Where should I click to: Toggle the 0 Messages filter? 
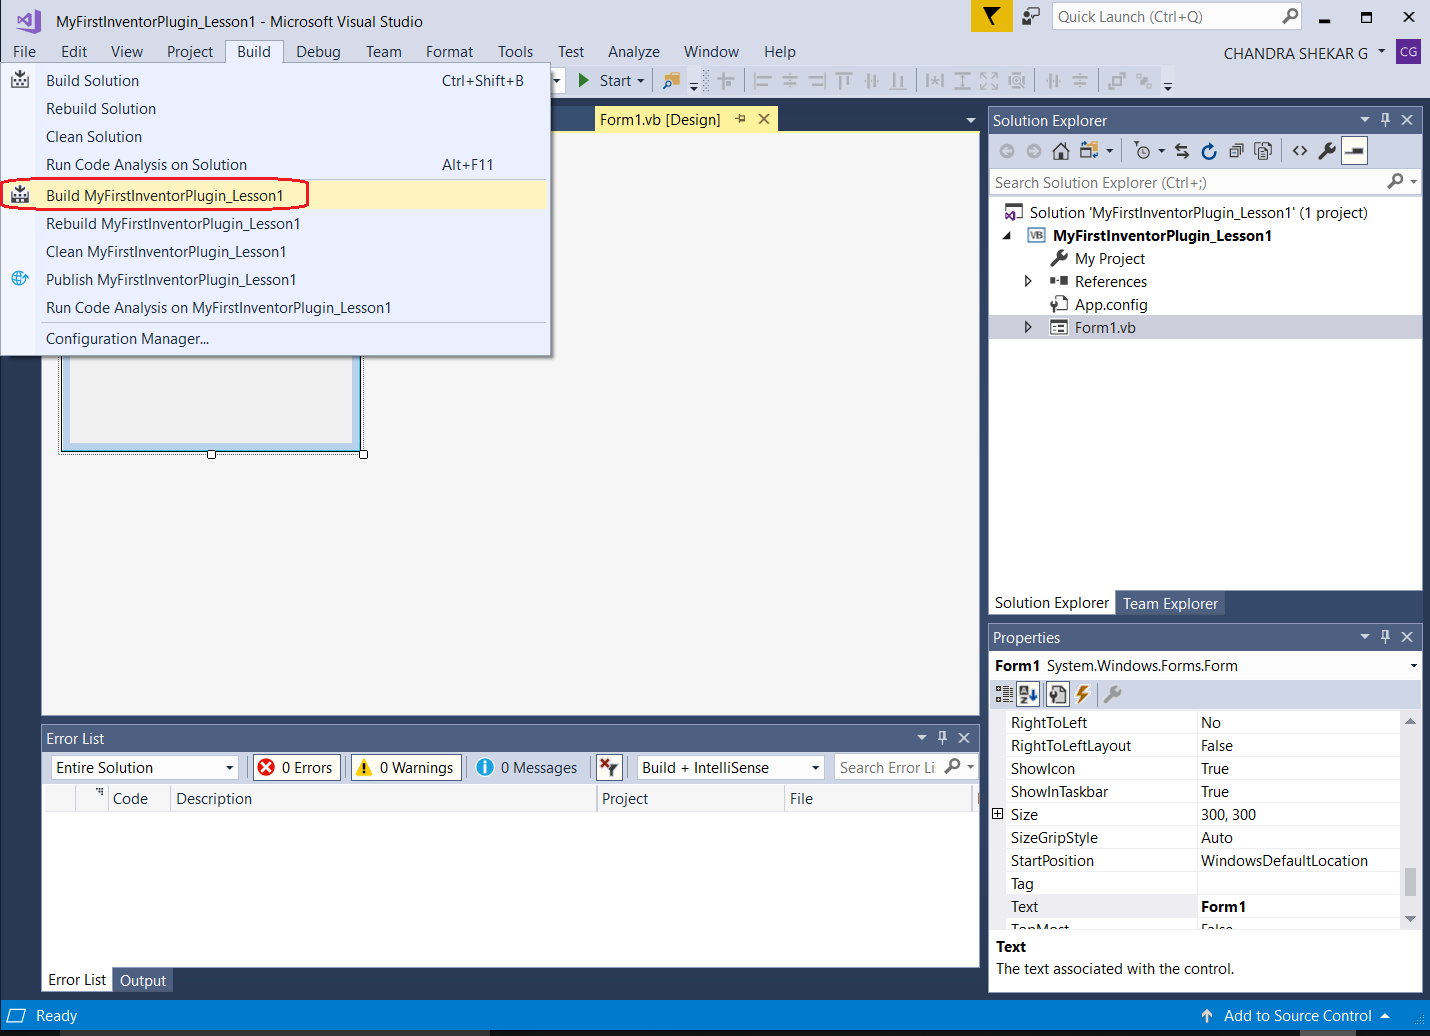[527, 767]
